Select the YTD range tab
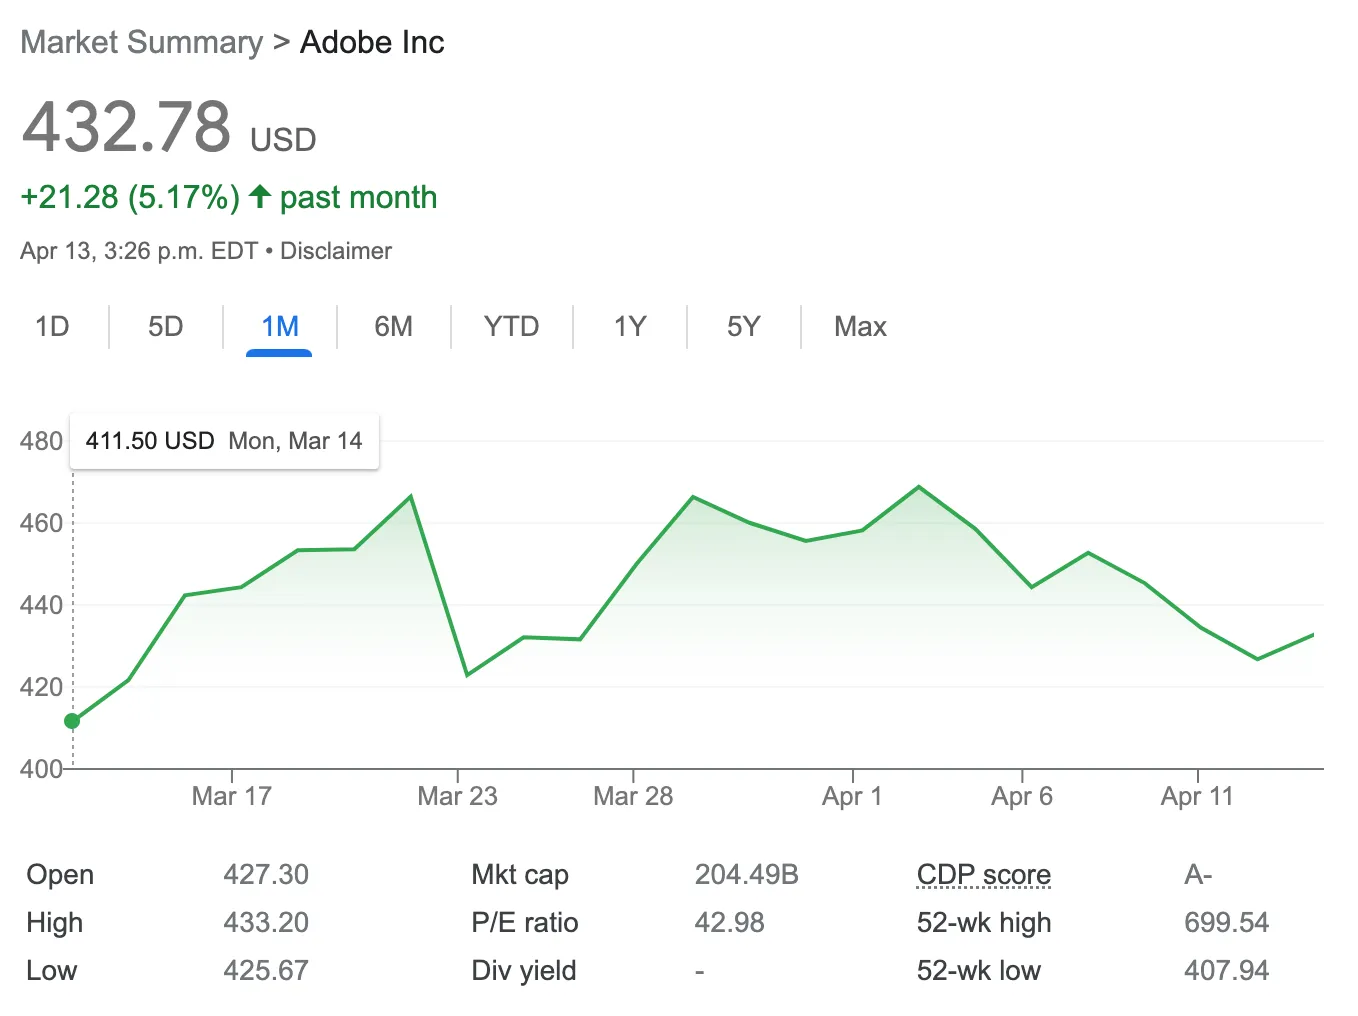The width and height of the screenshot is (1358, 1016). tap(511, 327)
